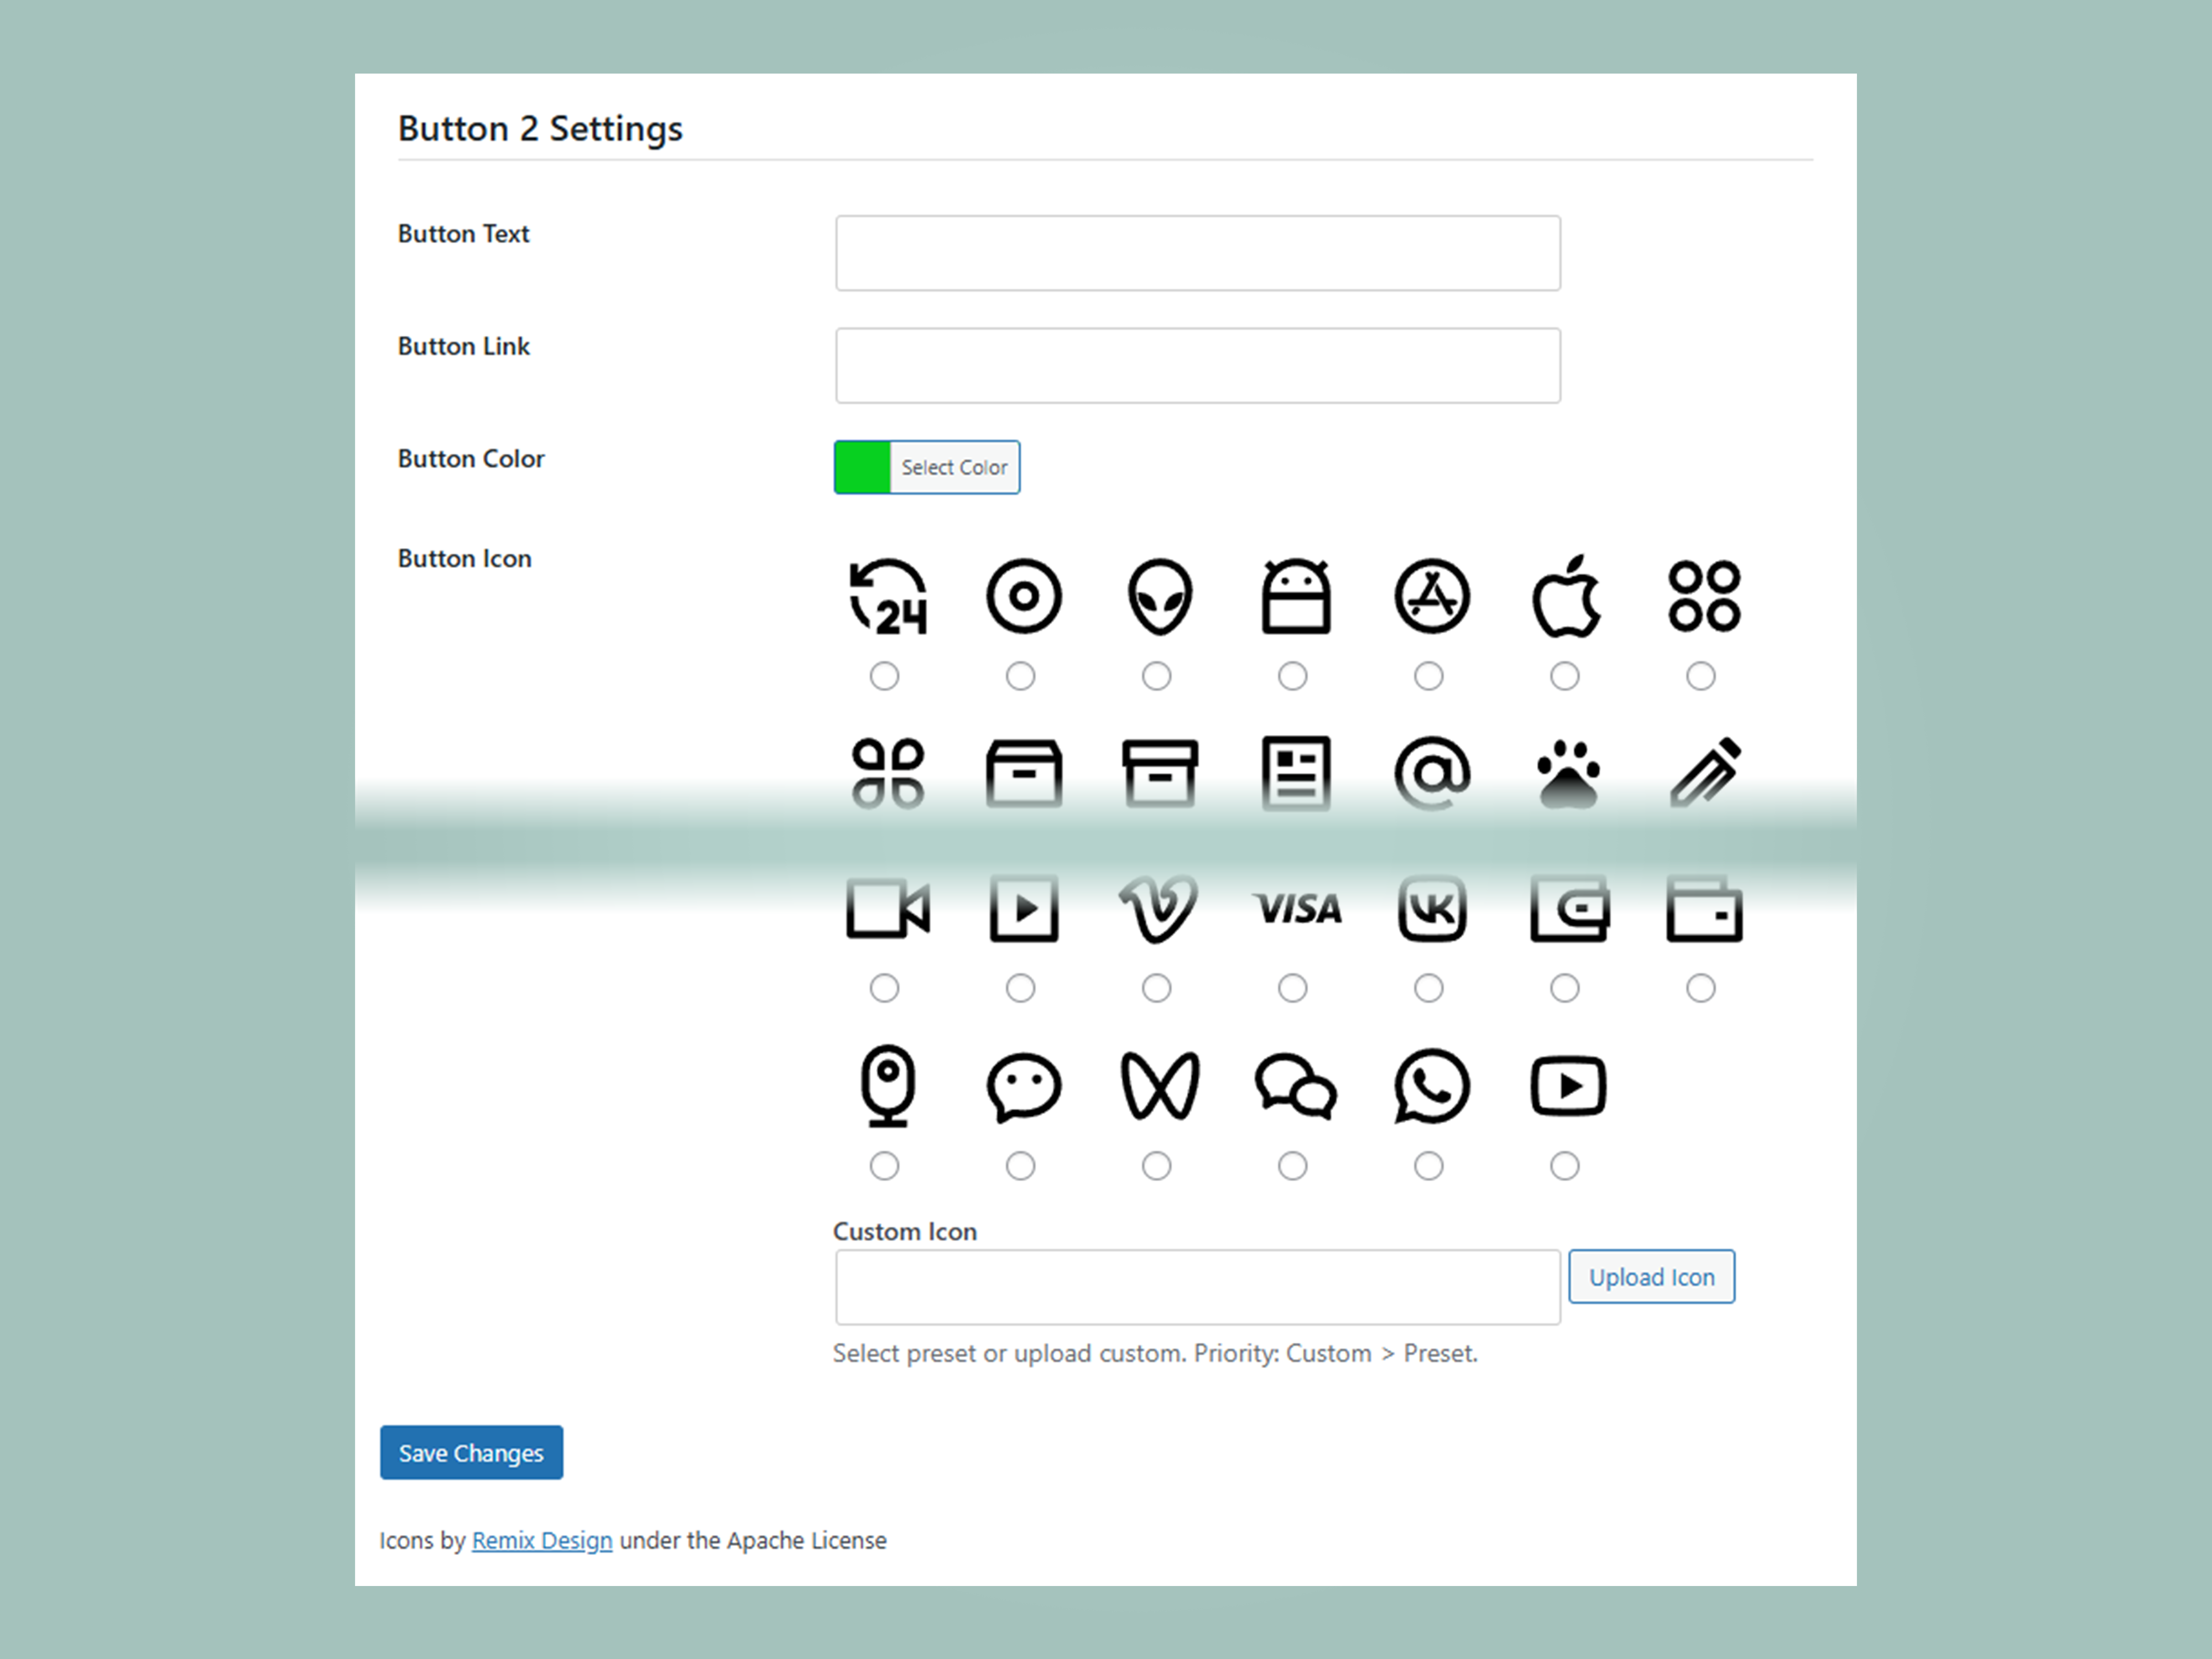Pick the butterfly-shaped logo icon

pos(1159,1086)
